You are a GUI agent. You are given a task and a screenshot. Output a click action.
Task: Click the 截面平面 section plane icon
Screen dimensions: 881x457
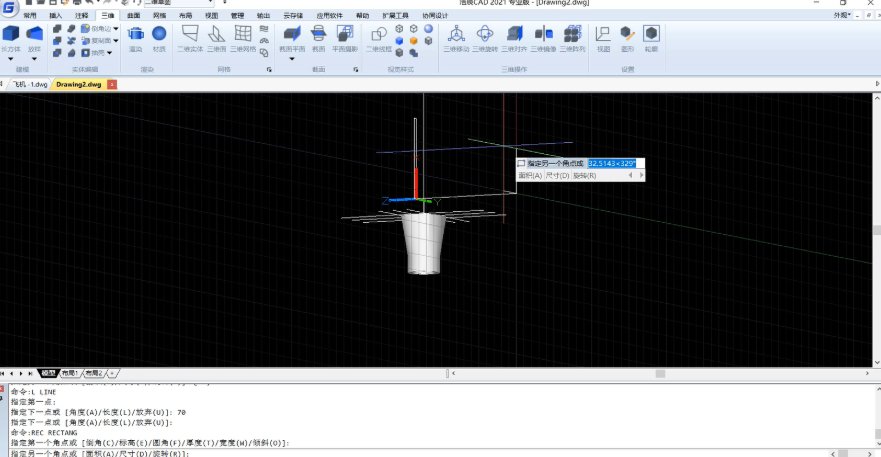(x=292, y=35)
